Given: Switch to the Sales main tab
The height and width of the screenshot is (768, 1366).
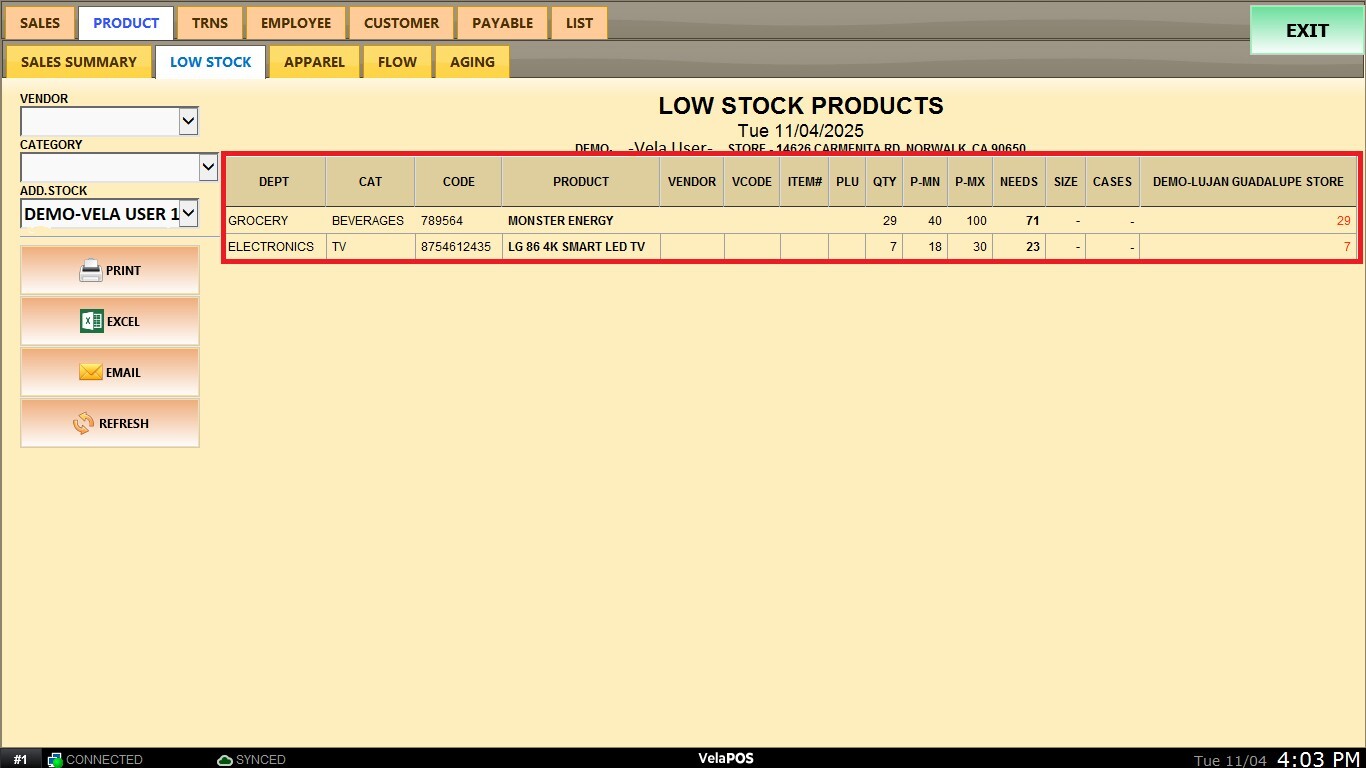Looking at the screenshot, I should coord(40,23).
